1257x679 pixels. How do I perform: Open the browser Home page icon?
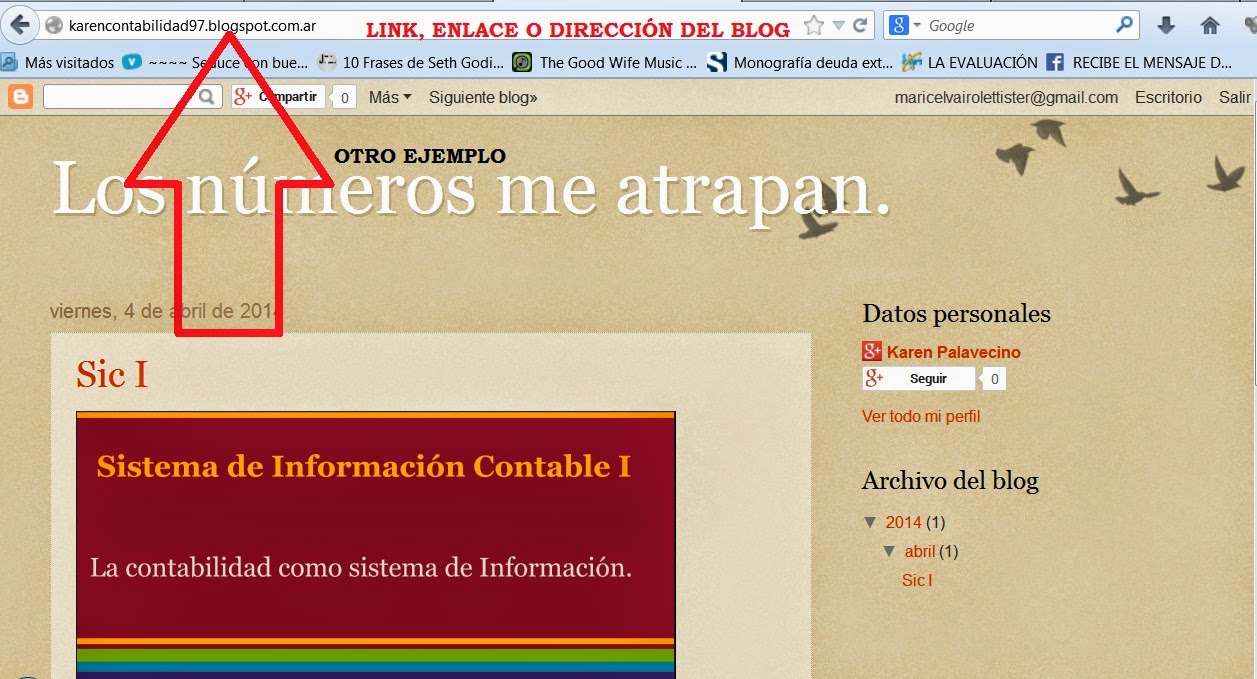[x=1209, y=25]
